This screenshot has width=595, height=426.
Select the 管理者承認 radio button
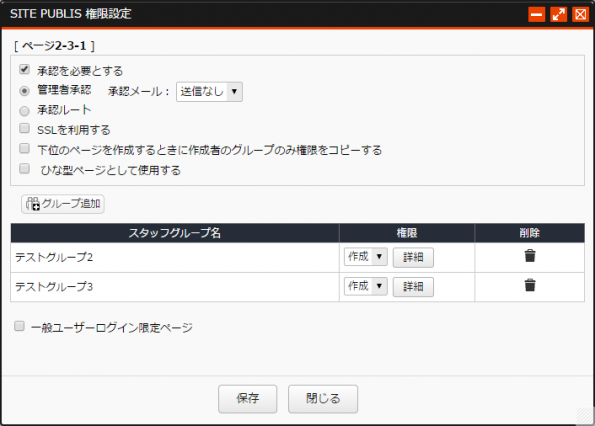click(24, 91)
